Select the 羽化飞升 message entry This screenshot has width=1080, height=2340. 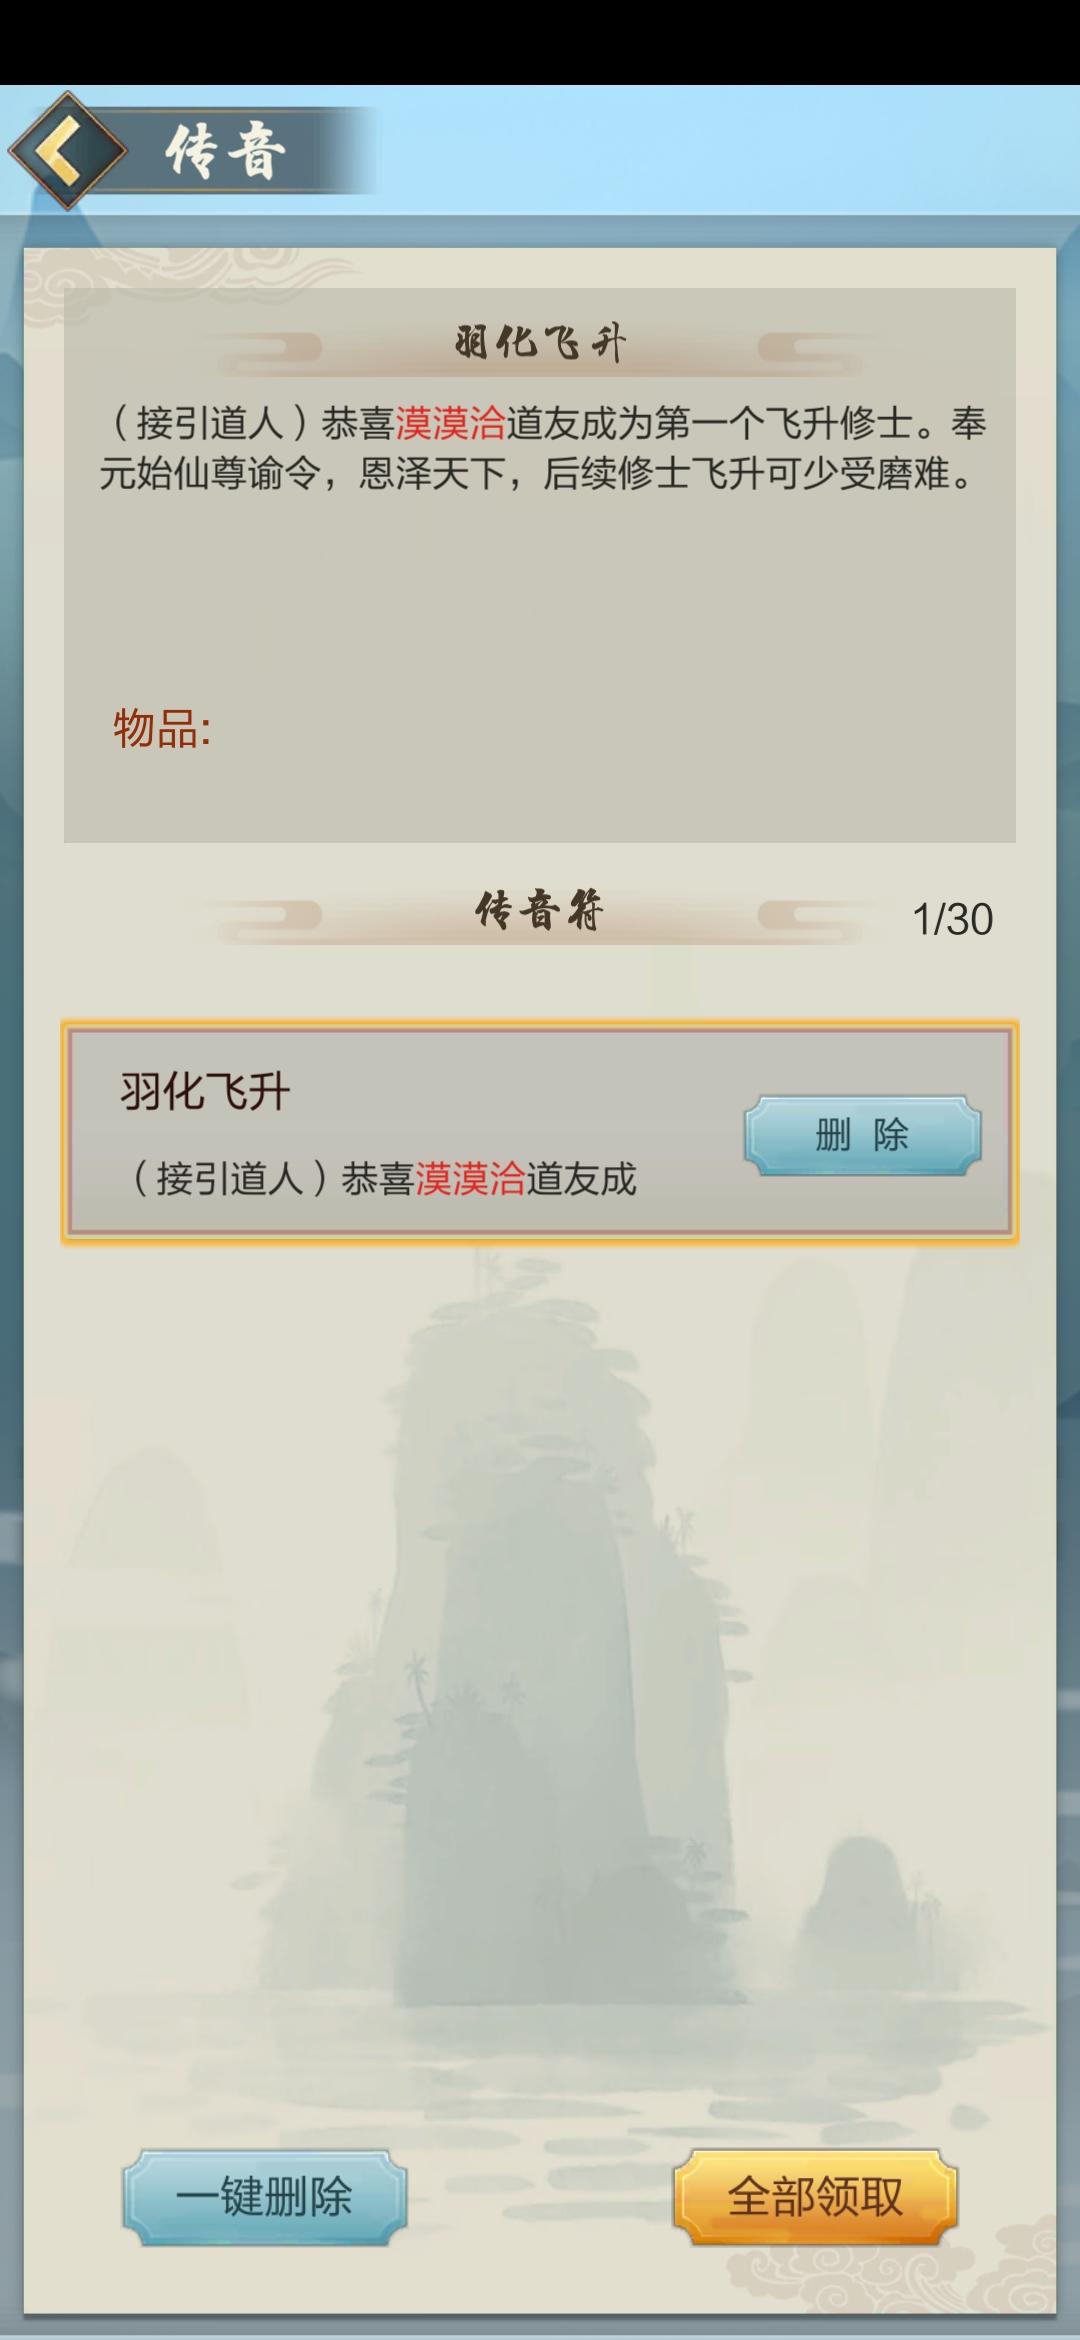540,1133
